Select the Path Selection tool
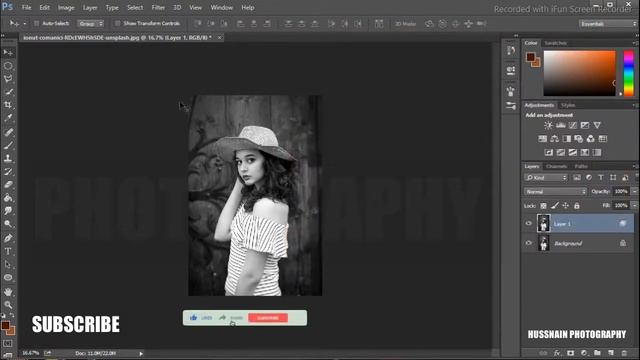 pos(8,264)
